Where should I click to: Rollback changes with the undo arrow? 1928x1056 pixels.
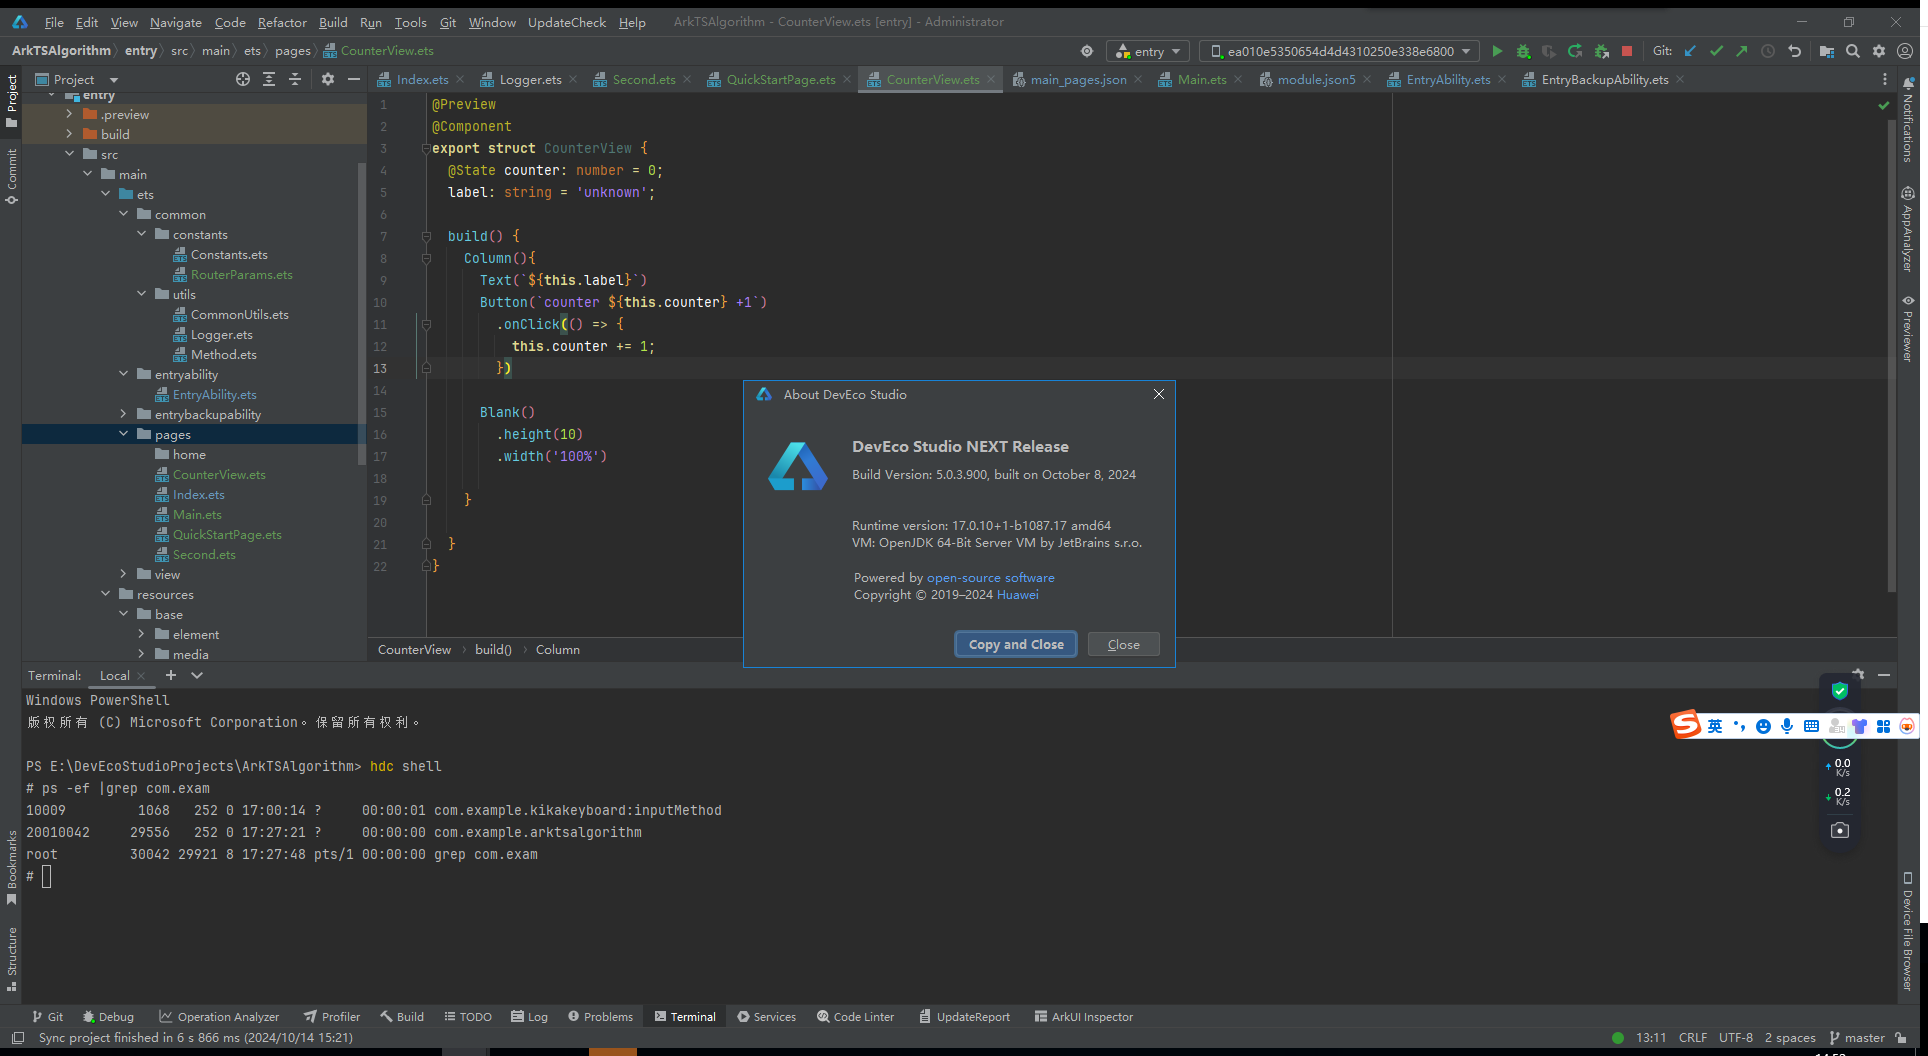coord(1794,51)
